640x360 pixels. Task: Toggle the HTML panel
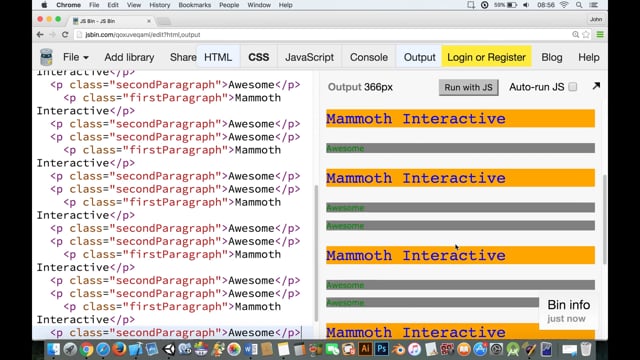pyautogui.click(x=218, y=57)
